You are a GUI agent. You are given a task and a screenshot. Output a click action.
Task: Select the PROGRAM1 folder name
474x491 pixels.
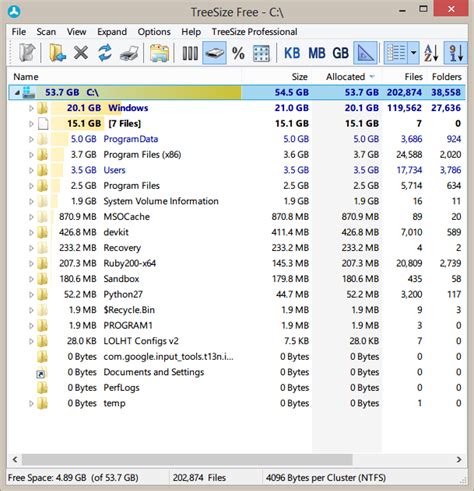(x=128, y=326)
